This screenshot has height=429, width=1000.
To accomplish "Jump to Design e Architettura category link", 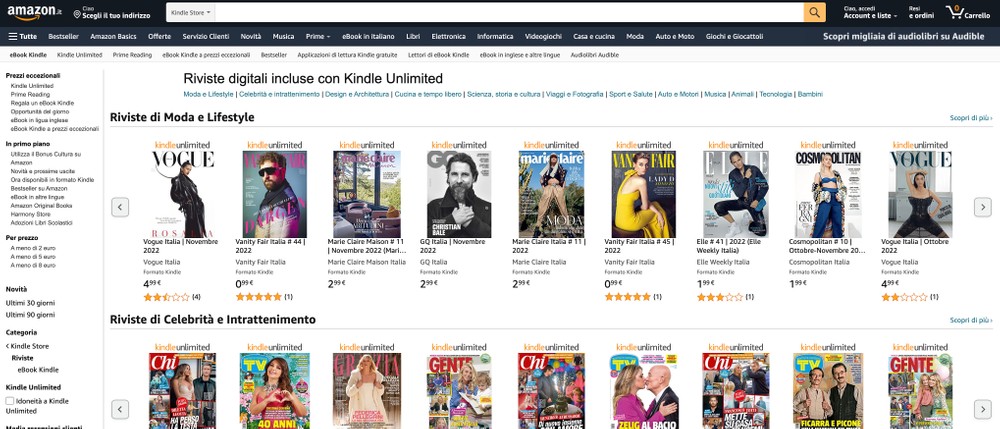I will click(357, 94).
